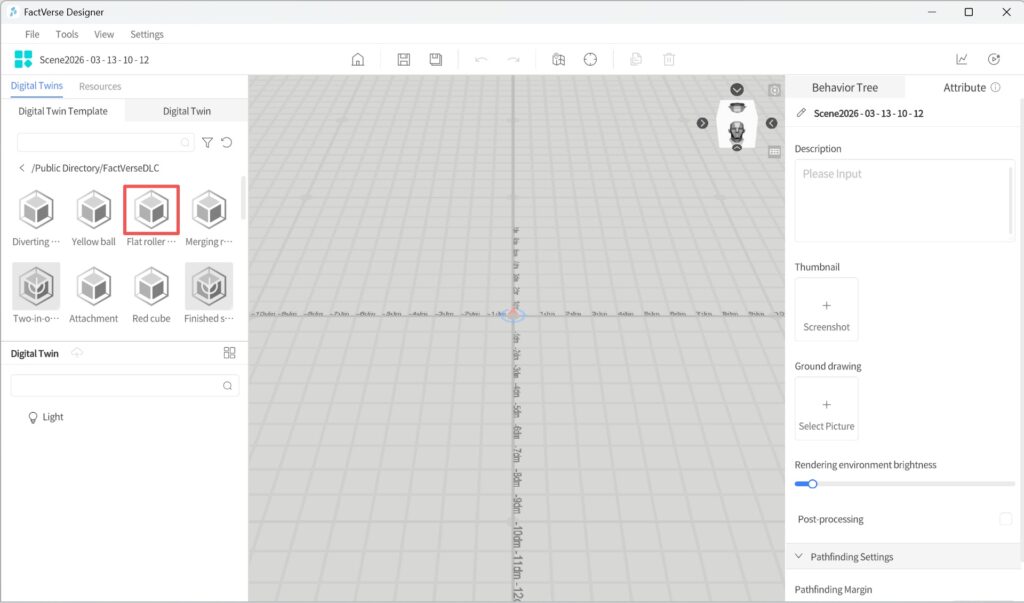The image size is (1024, 603).
Task: Click the Home icon in toolbar
Action: point(357,60)
